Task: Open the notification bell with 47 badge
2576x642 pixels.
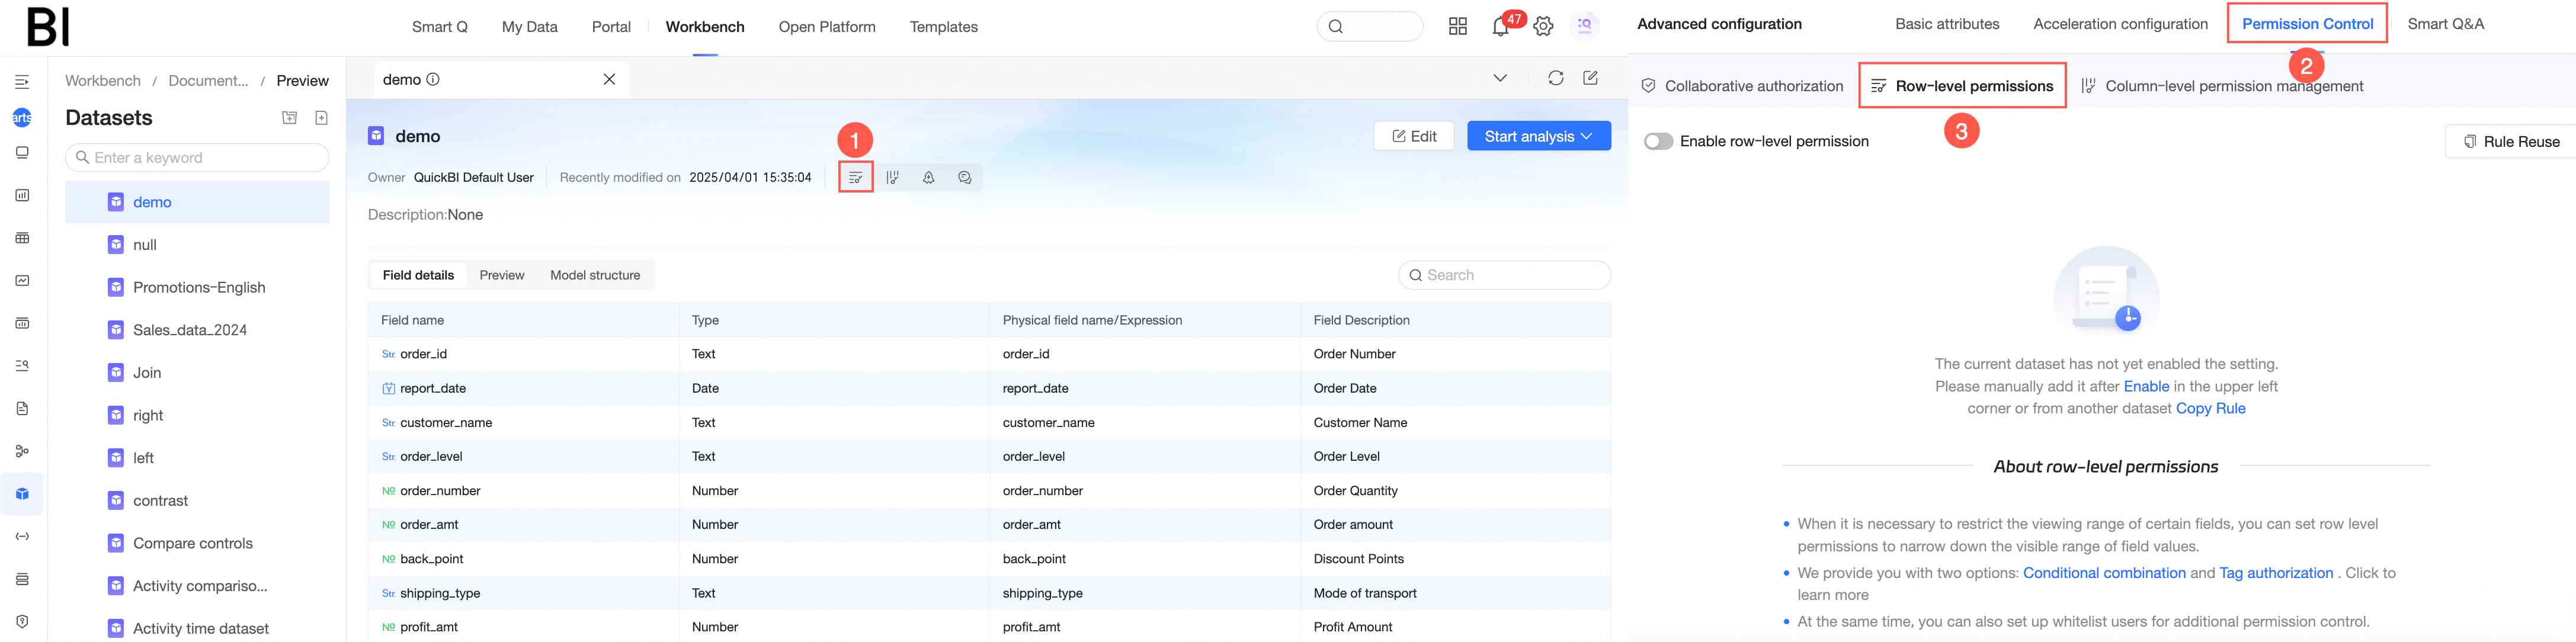Action: point(1500,27)
